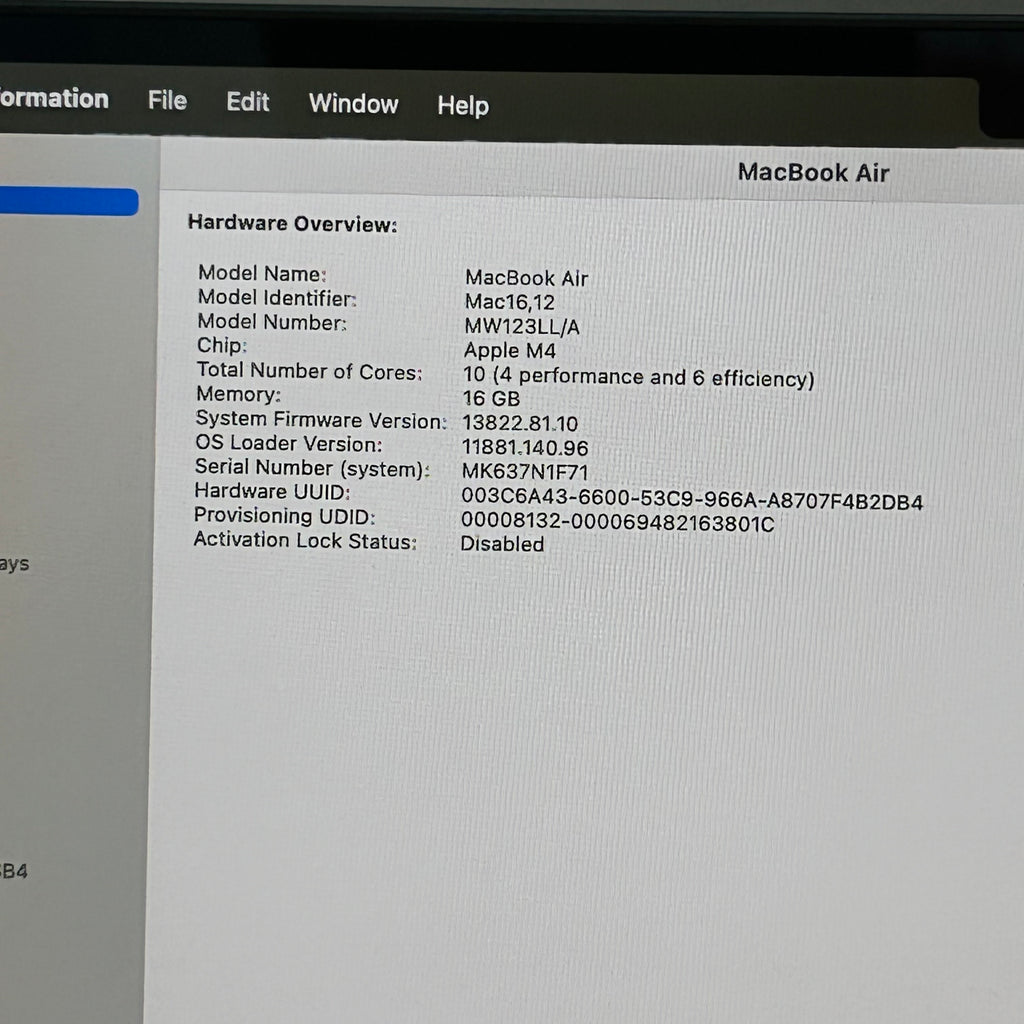Image resolution: width=1024 pixels, height=1024 pixels.
Task: Select the UDID value starting 00008132
Action: [x=617, y=522]
